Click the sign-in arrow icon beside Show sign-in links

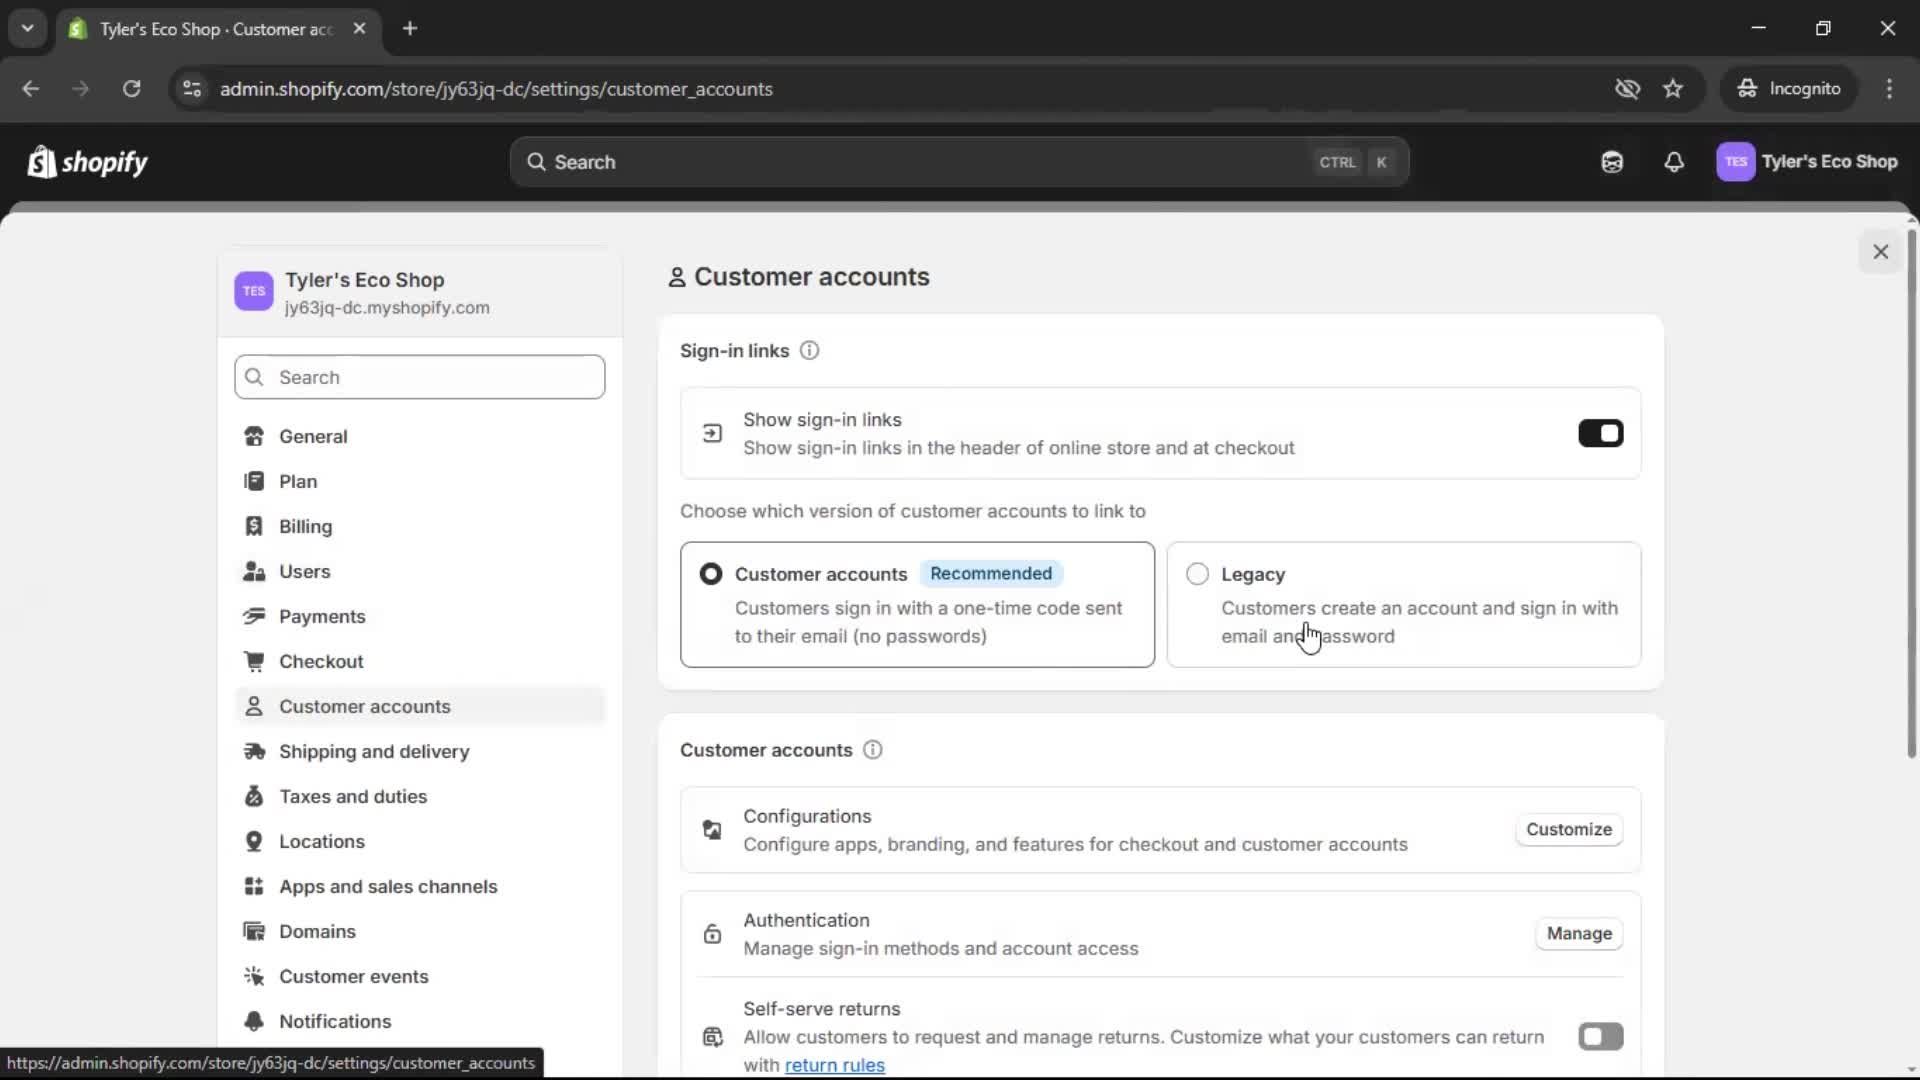(712, 433)
